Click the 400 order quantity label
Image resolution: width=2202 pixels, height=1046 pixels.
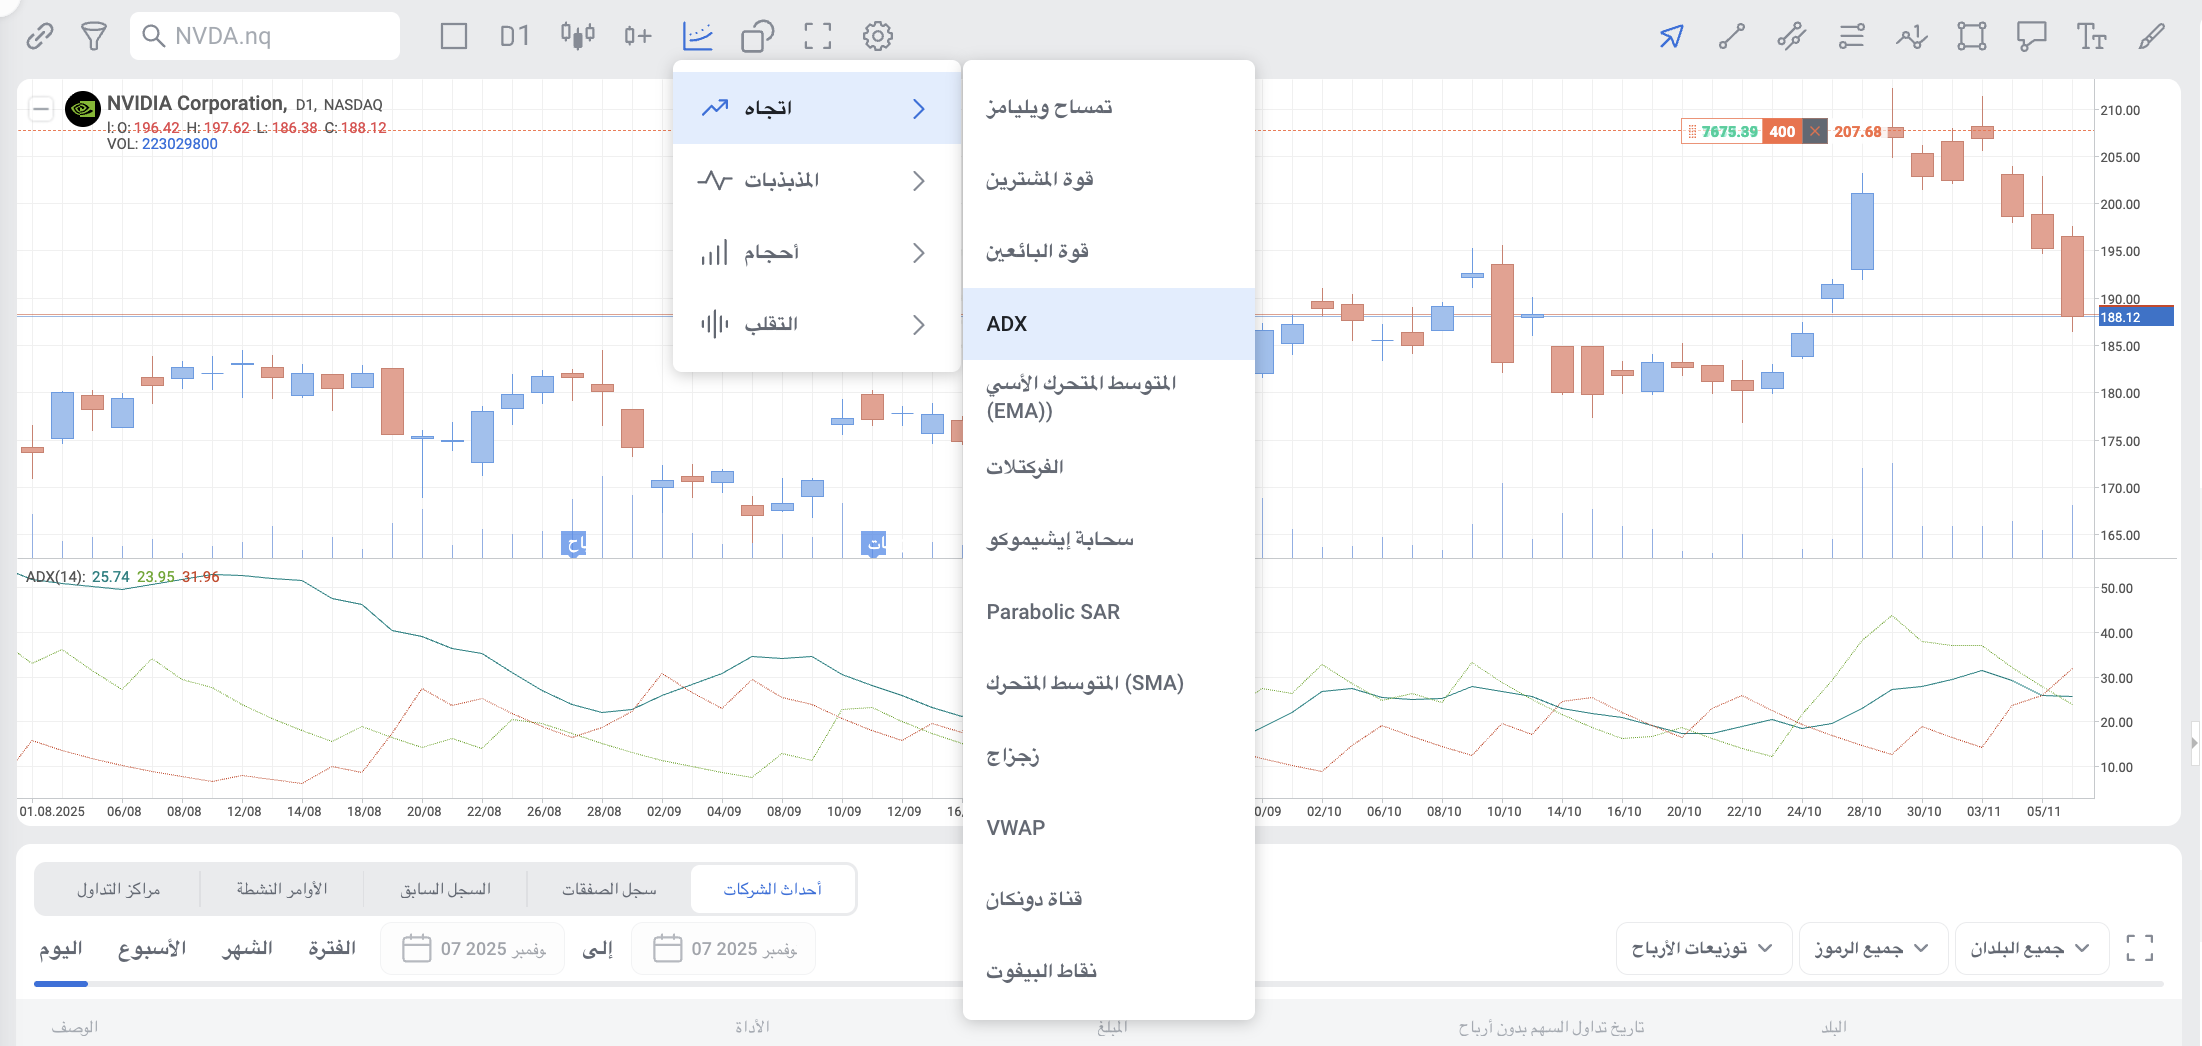click(x=1782, y=131)
